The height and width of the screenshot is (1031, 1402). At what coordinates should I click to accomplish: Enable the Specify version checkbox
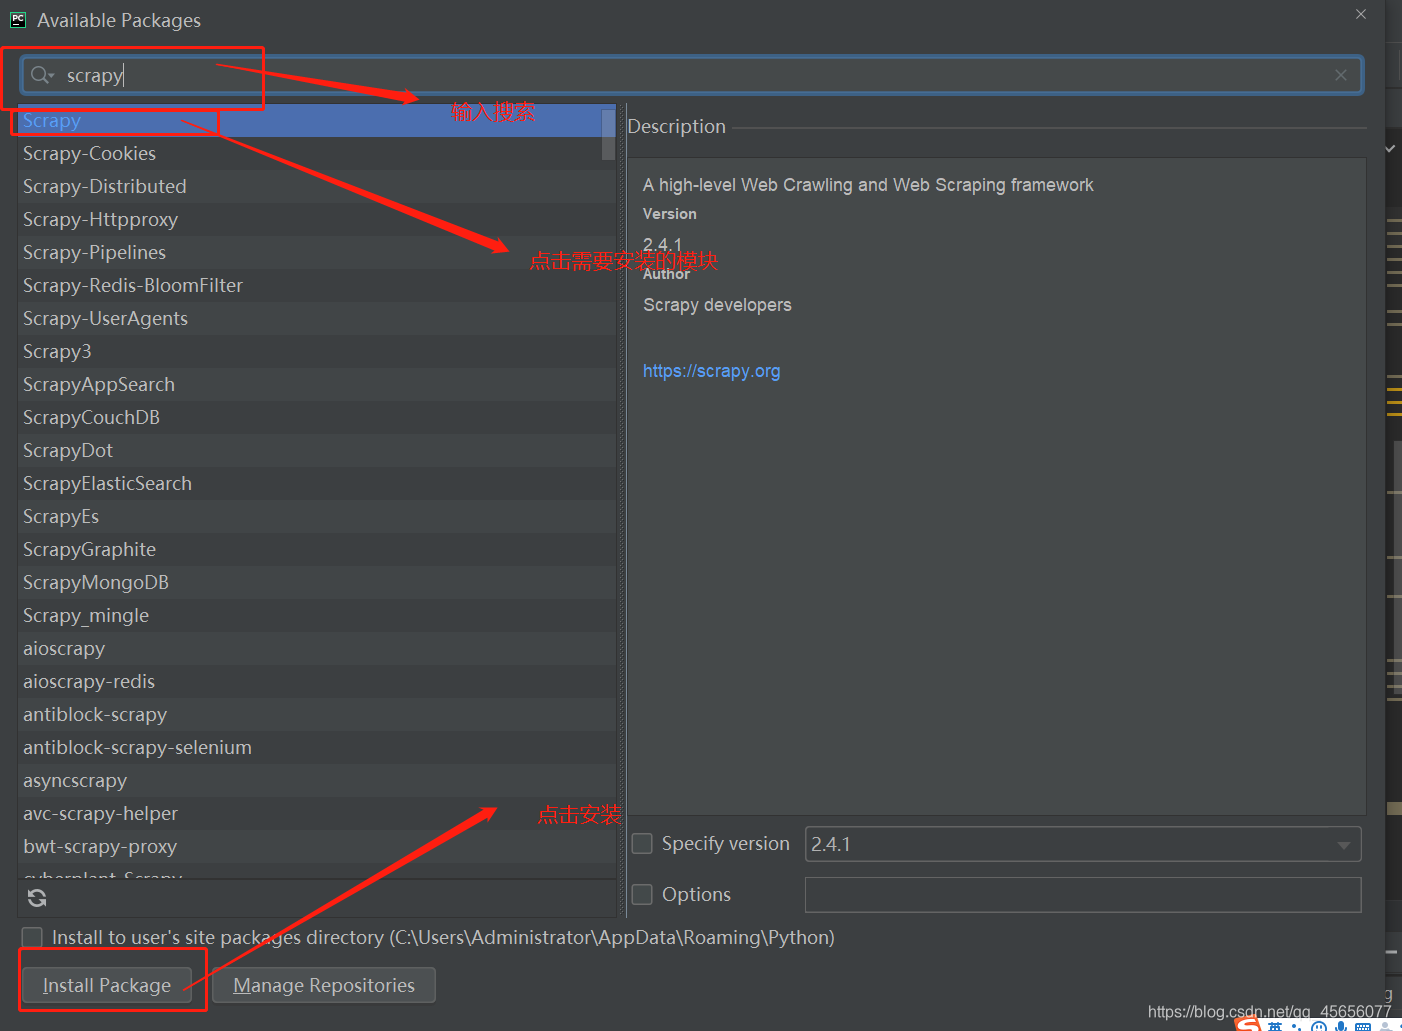[x=642, y=844]
